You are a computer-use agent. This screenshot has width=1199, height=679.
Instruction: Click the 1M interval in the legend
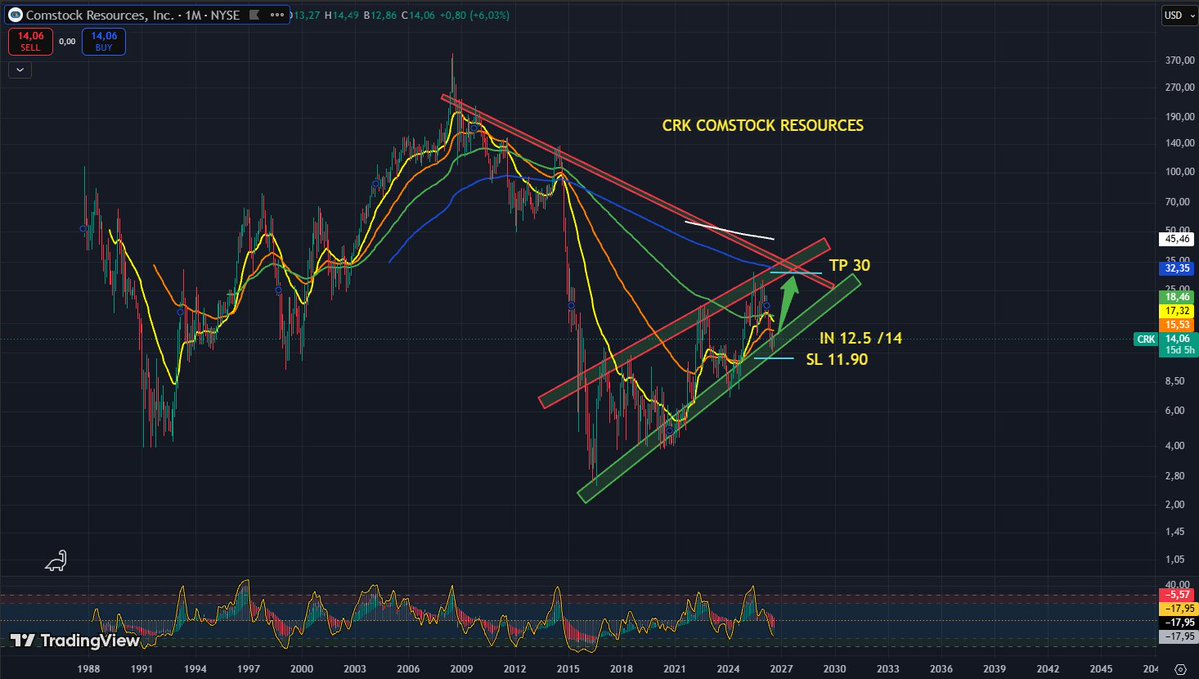(193, 15)
